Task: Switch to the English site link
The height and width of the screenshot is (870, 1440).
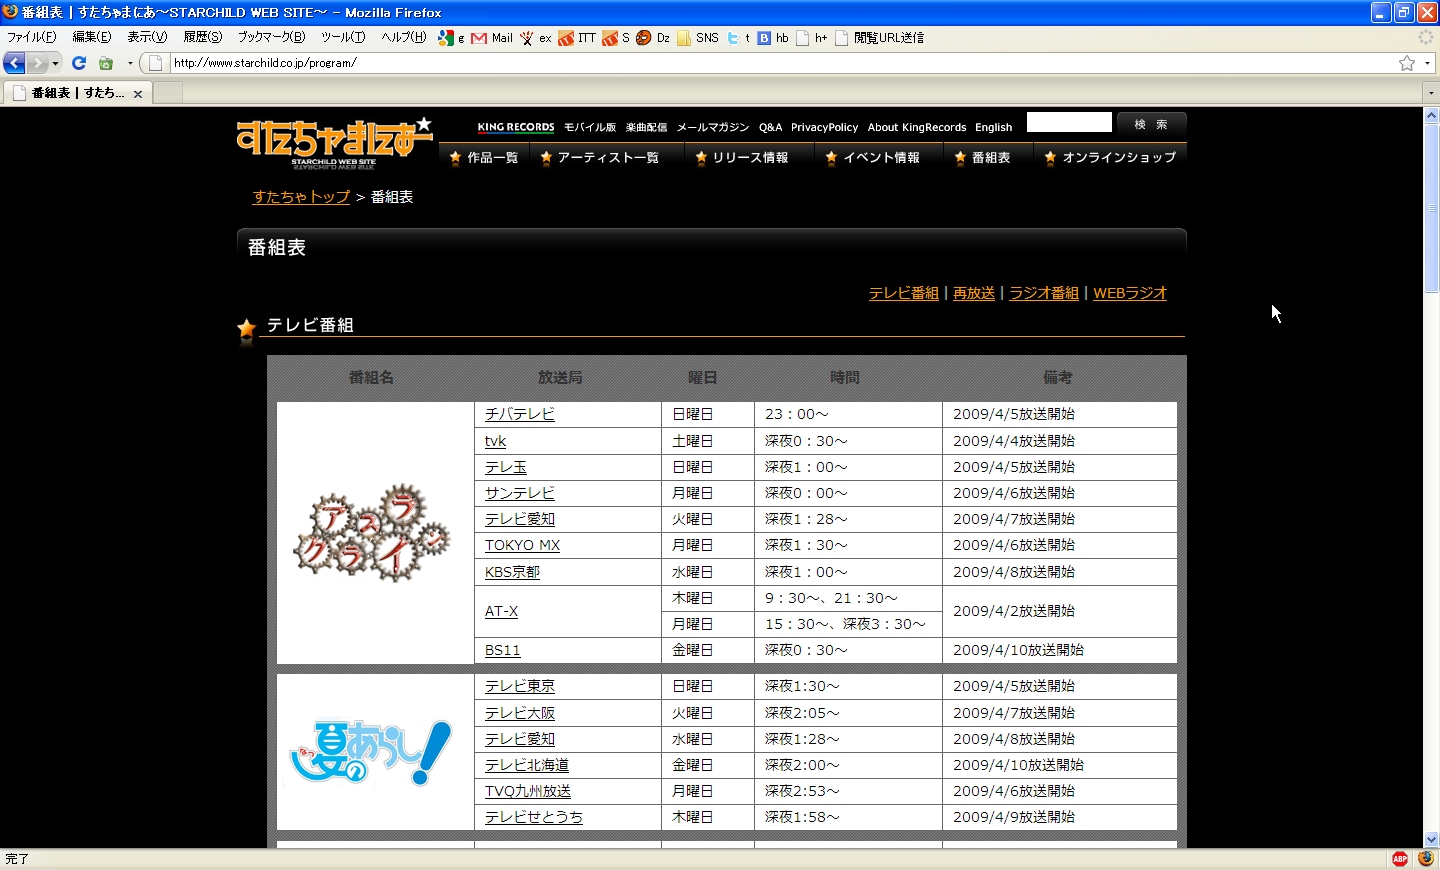Action: pos(993,127)
